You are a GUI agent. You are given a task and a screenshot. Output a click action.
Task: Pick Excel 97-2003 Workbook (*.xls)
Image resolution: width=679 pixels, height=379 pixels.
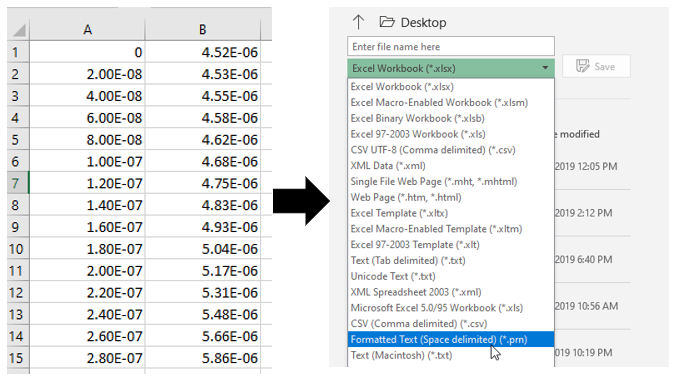coord(451,134)
